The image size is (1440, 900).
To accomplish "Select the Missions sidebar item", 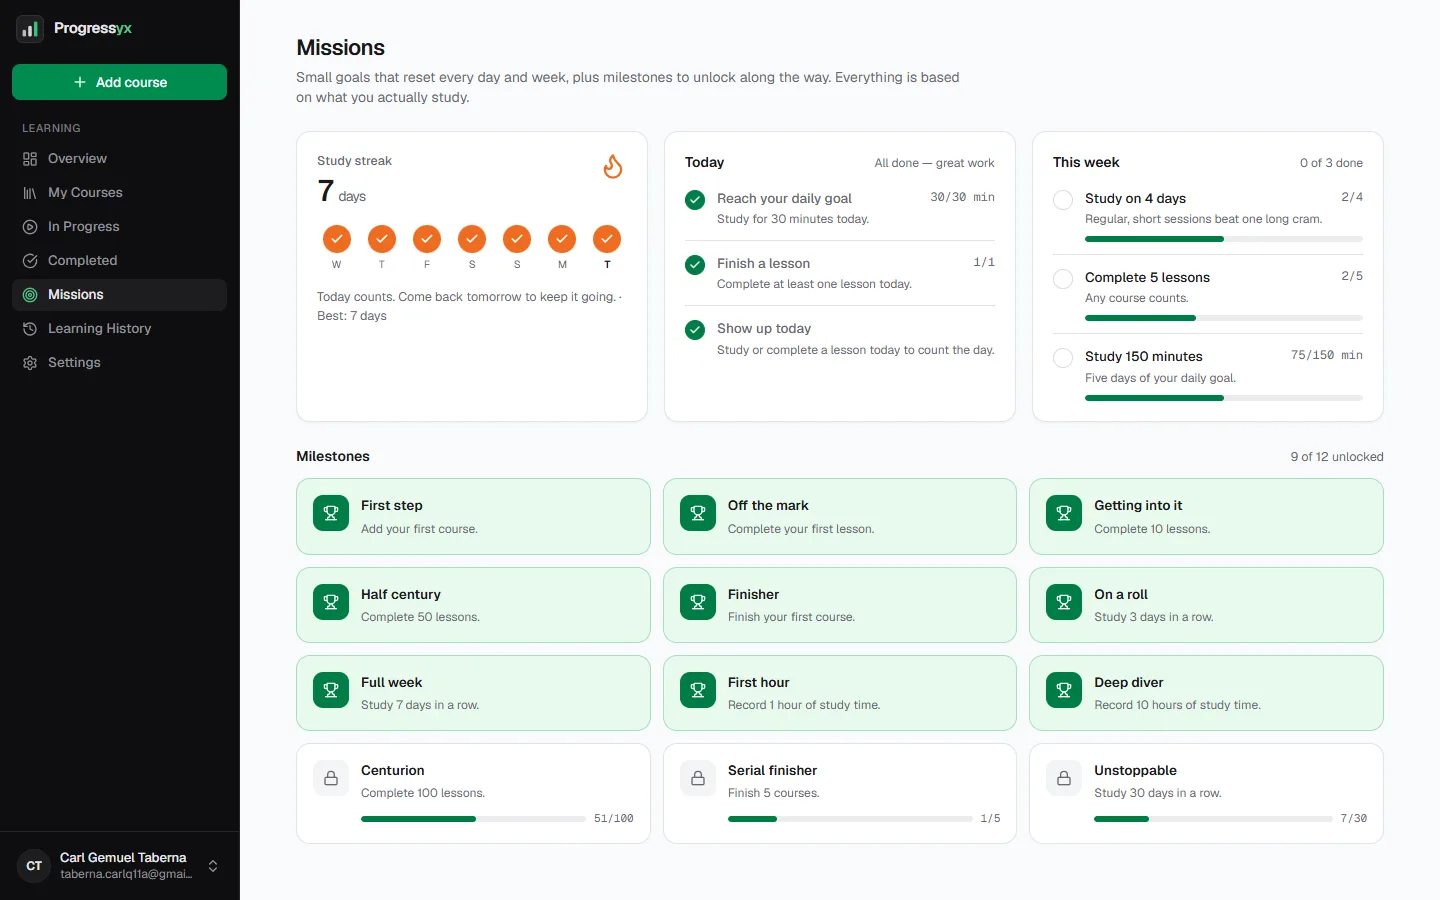I will (x=119, y=295).
